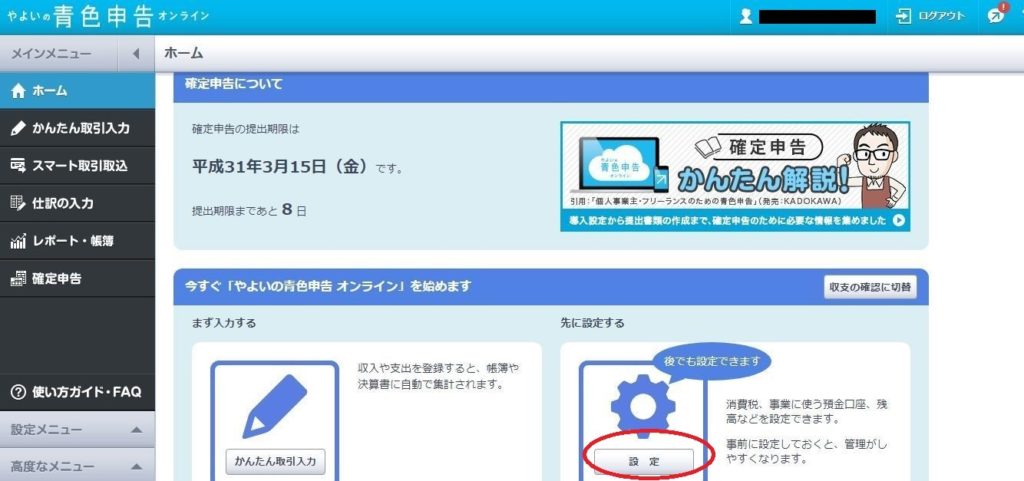Click the pencil icon beside かんたん取引入力 menu
The height and width of the screenshot is (481, 1024).
tap(18, 129)
